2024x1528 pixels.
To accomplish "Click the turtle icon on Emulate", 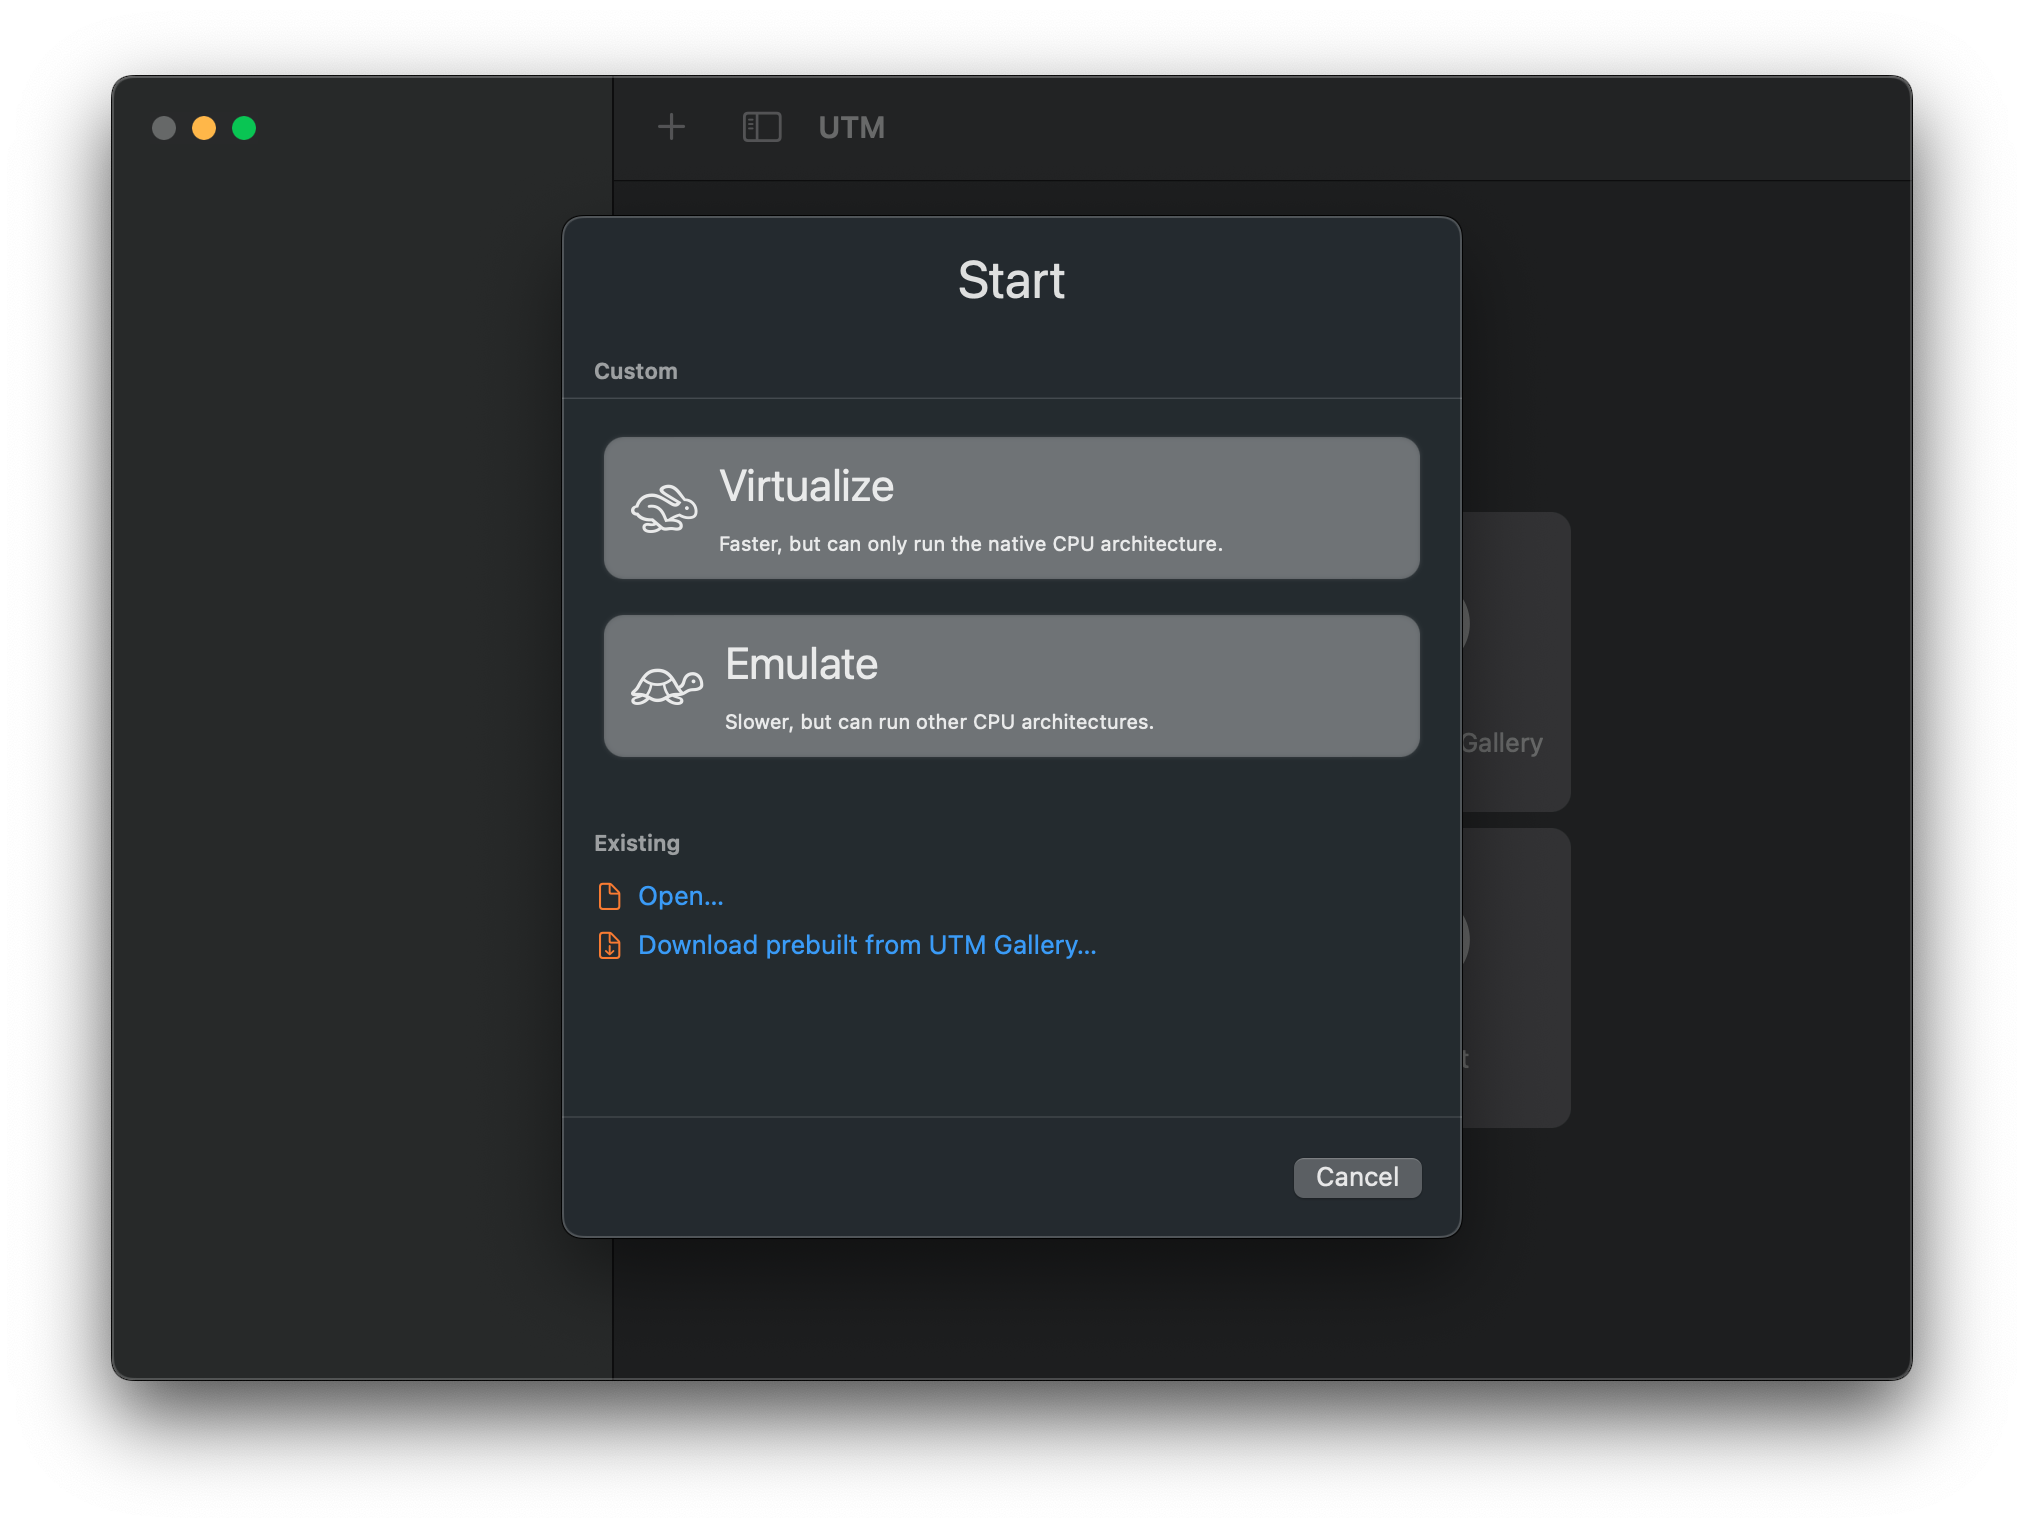I will click(x=666, y=686).
